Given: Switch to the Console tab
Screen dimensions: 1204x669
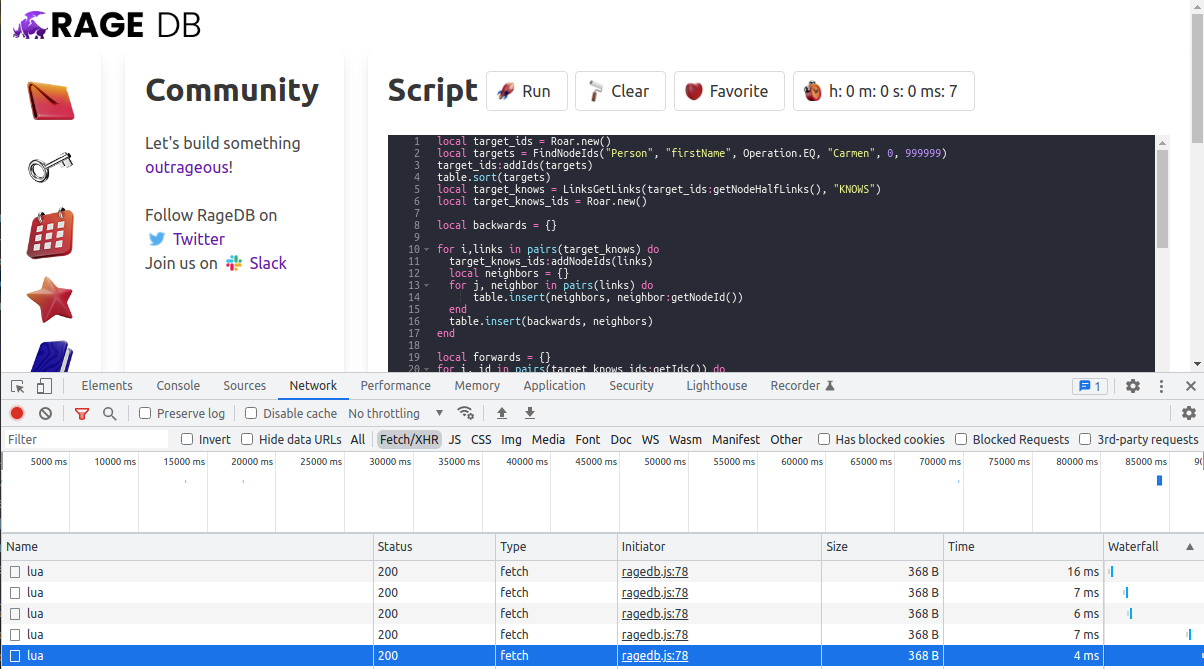Looking at the screenshot, I should pos(178,386).
